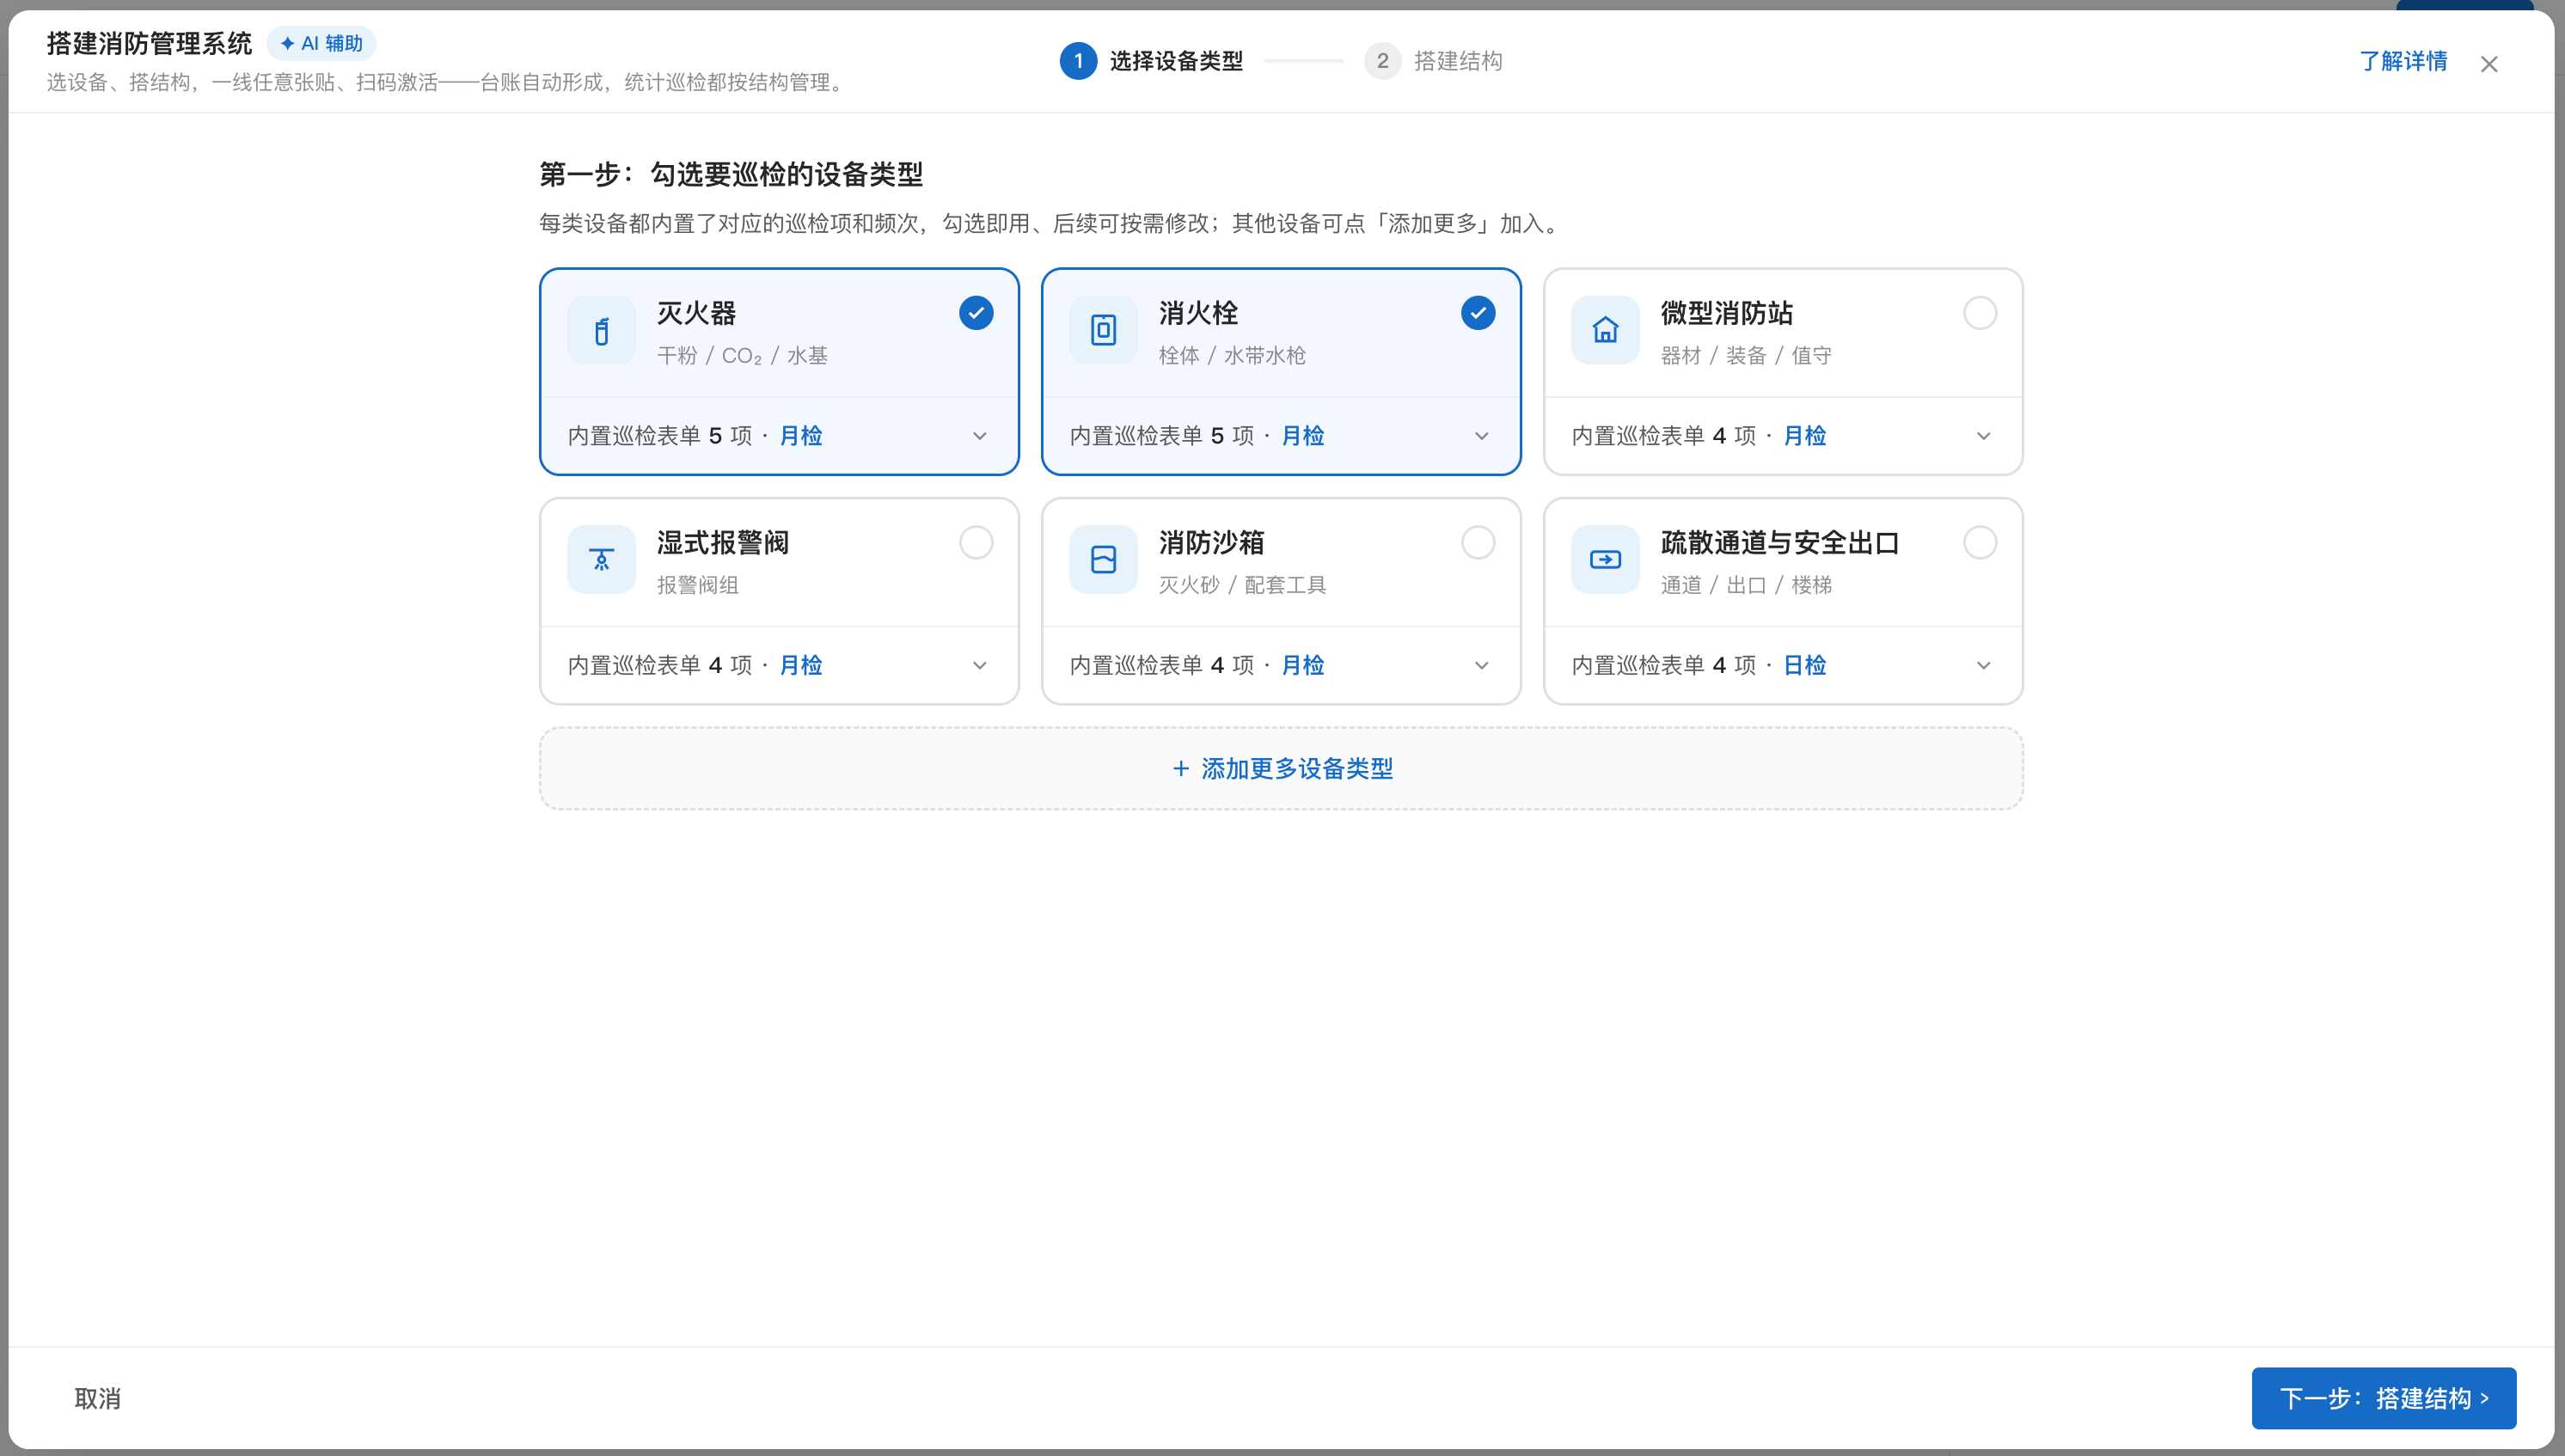Open the 了解详情 link

click(x=2403, y=61)
